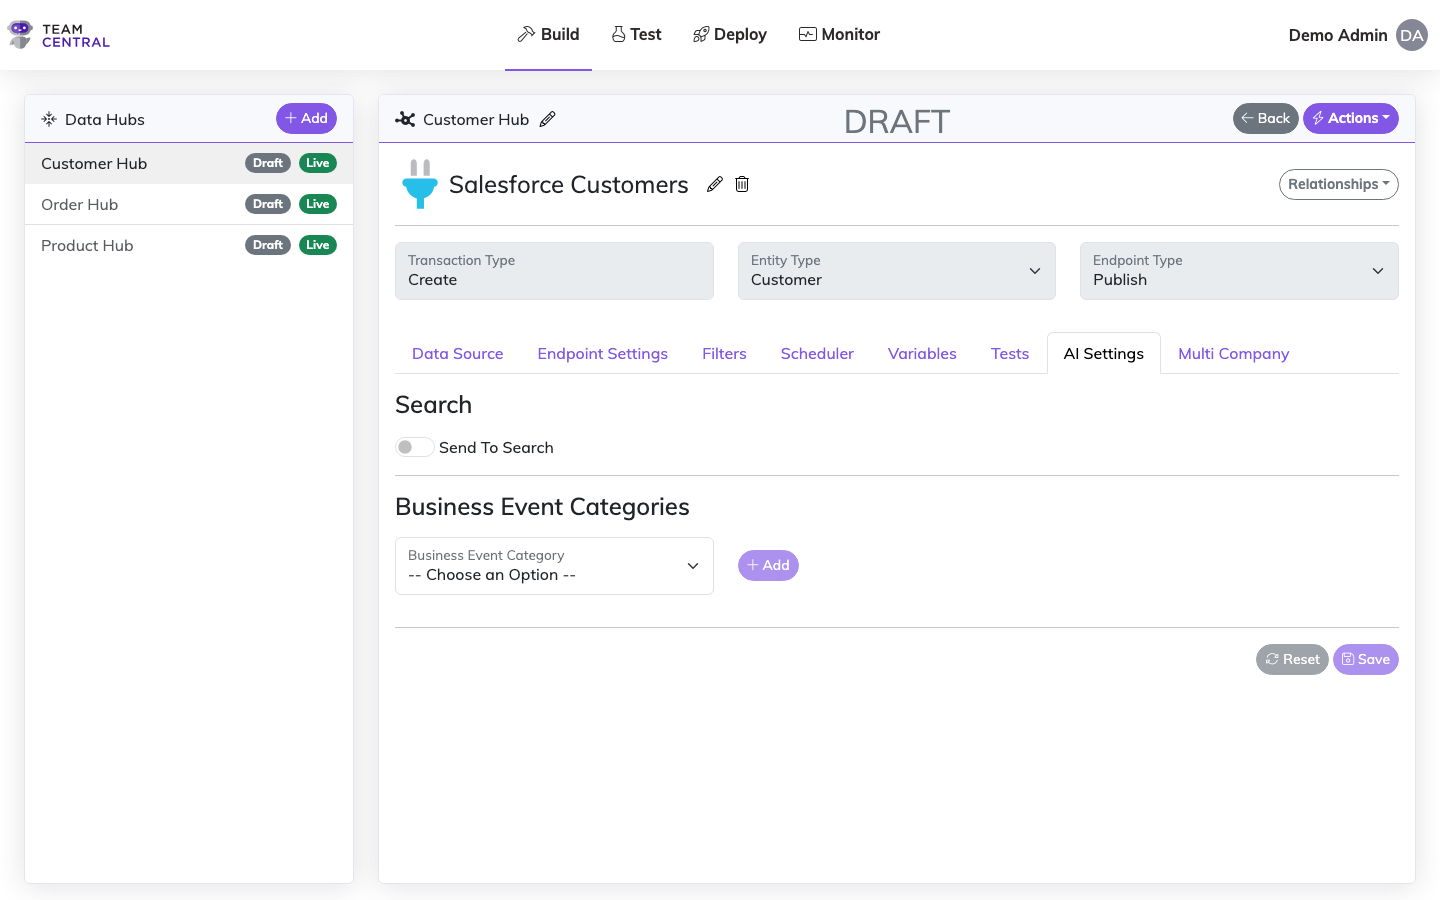The width and height of the screenshot is (1440, 900).
Task: Click the Draft badge next to Order Hub
Action: (x=267, y=203)
